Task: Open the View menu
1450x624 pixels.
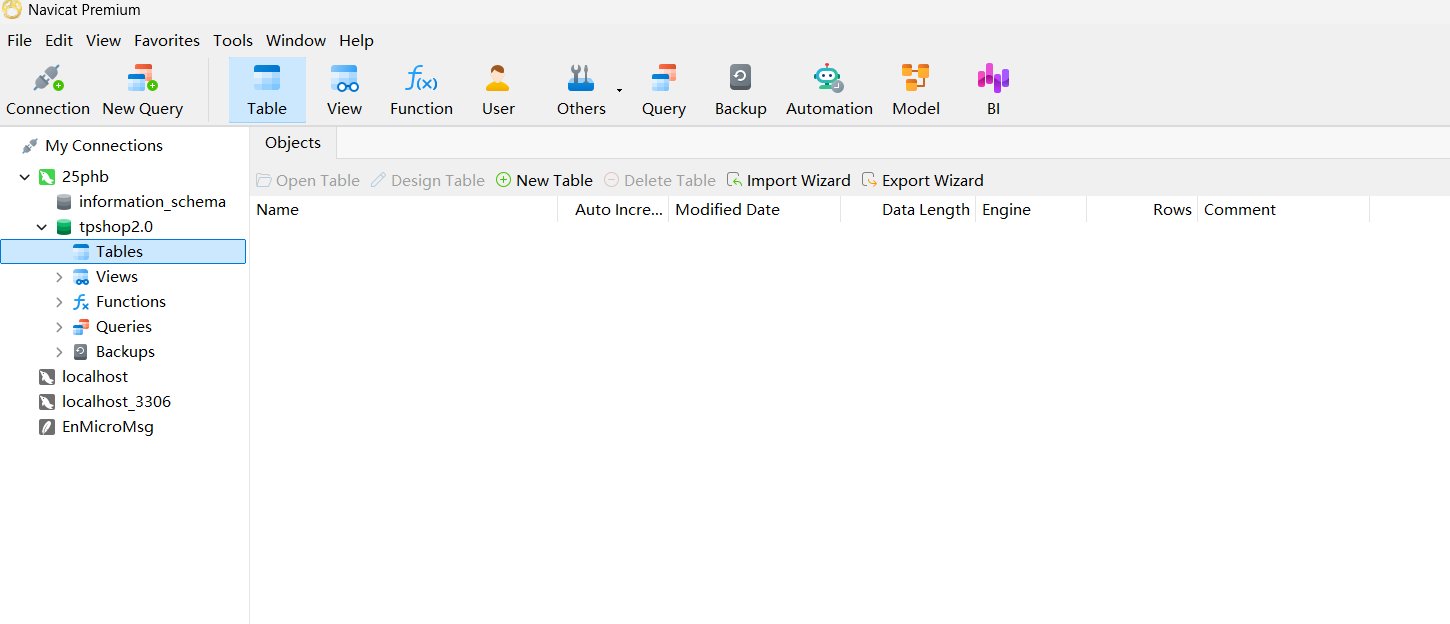Action: coord(103,40)
